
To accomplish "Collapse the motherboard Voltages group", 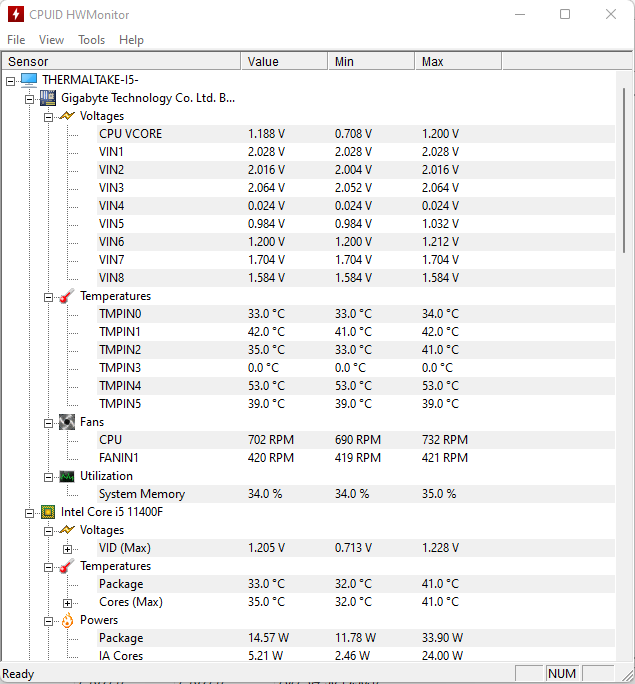I will [x=48, y=117].
